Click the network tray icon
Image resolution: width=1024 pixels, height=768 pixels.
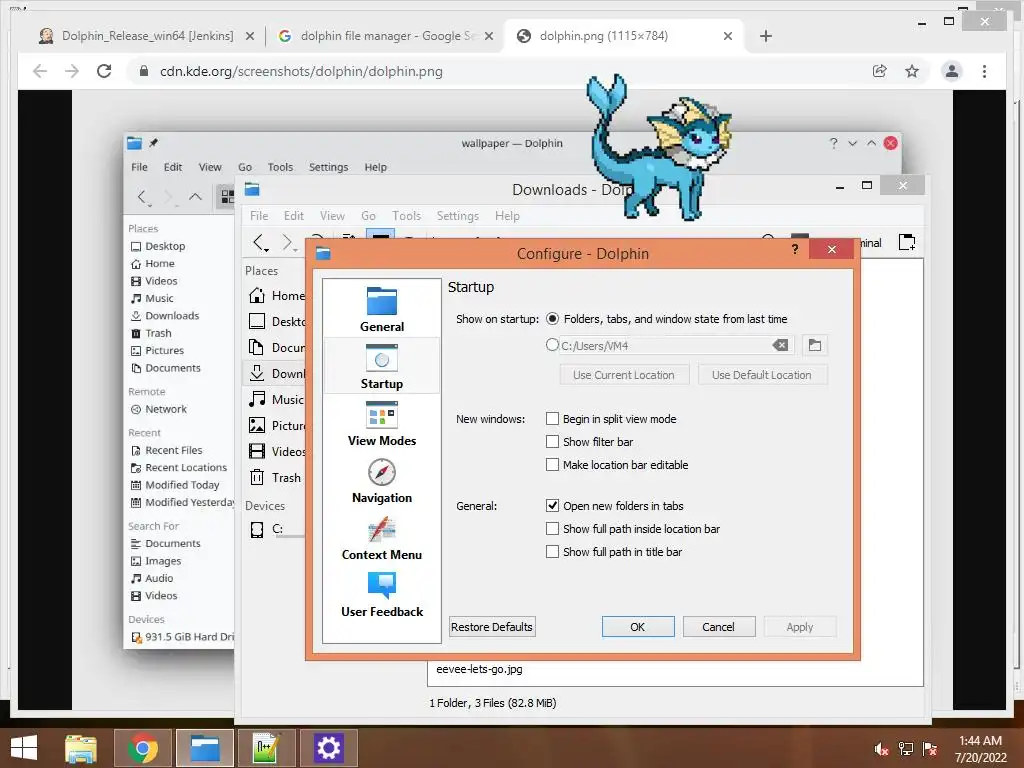tap(906, 749)
